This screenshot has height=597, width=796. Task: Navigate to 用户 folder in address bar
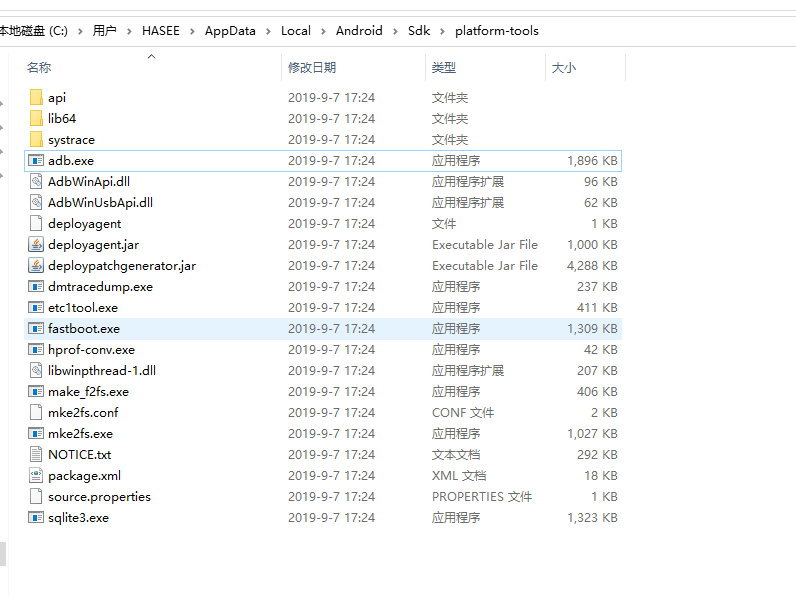(105, 31)
